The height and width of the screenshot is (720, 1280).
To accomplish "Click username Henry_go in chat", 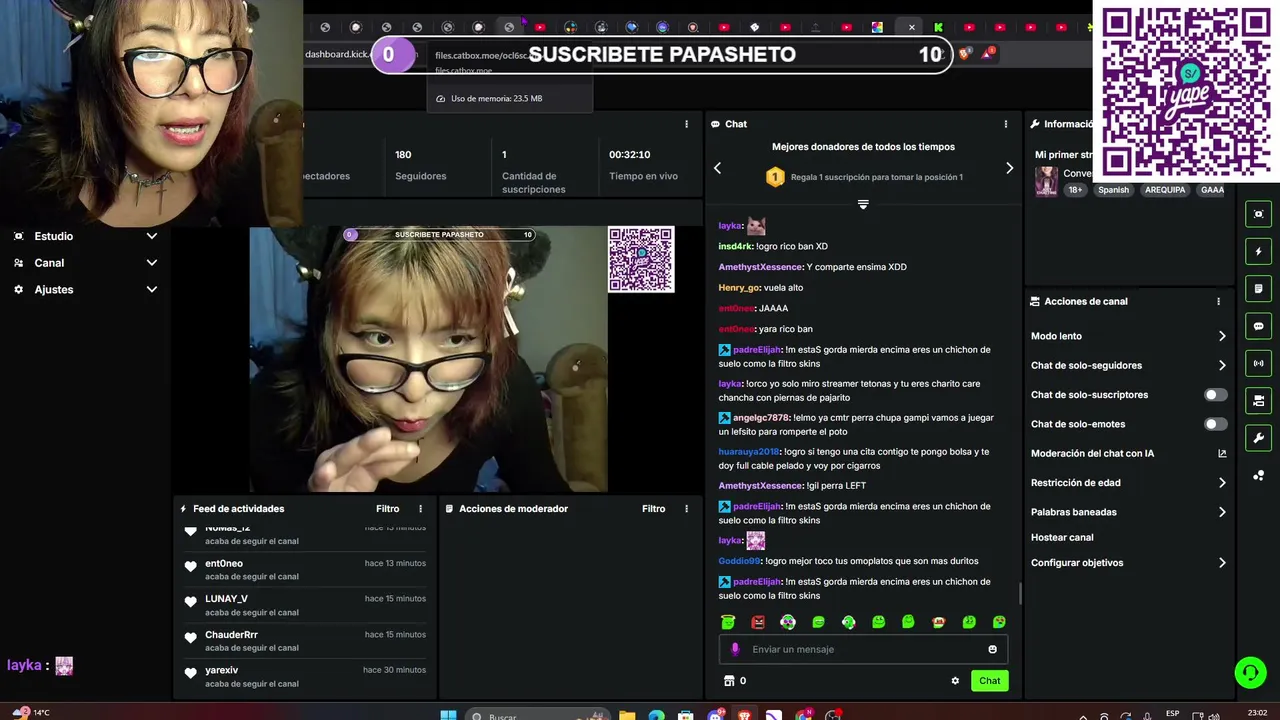I will (x=739, y=288).
